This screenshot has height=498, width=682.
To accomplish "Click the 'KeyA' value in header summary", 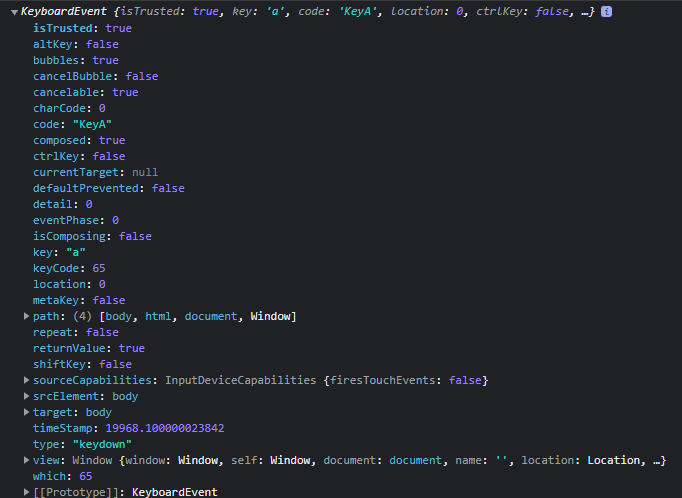I will [358, 12].
